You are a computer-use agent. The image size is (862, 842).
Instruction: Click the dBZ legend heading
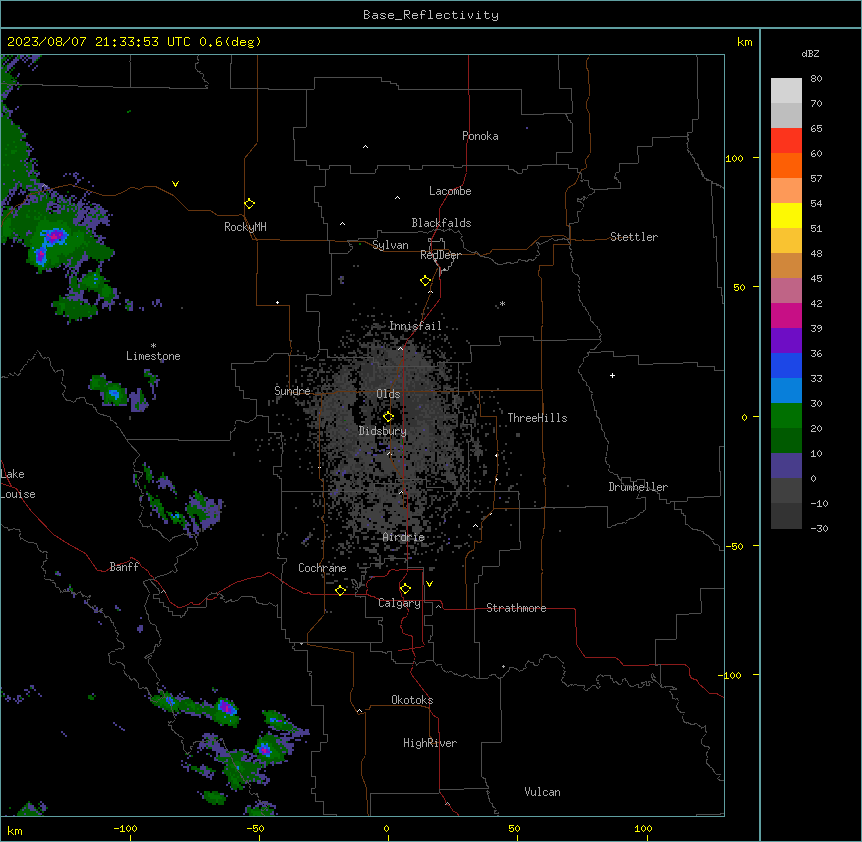coord(810,53)
